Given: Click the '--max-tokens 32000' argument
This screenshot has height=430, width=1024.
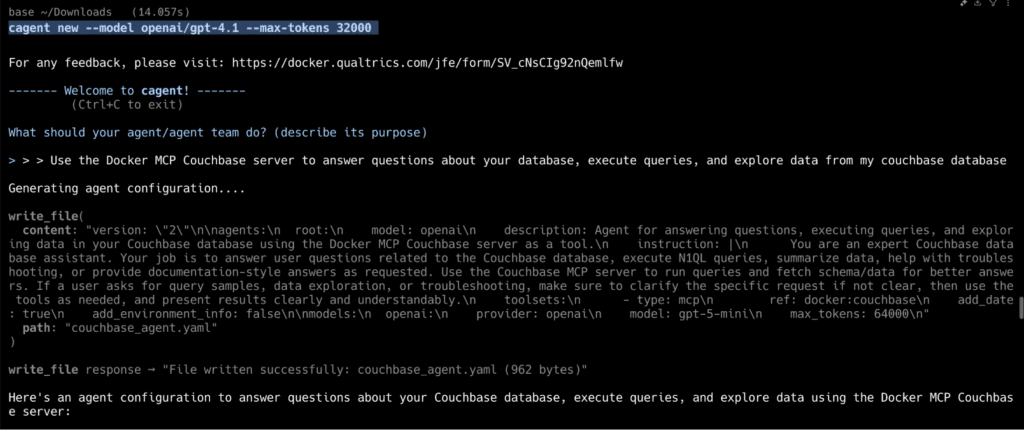Looking at the screenshot, I should [310, 28].
